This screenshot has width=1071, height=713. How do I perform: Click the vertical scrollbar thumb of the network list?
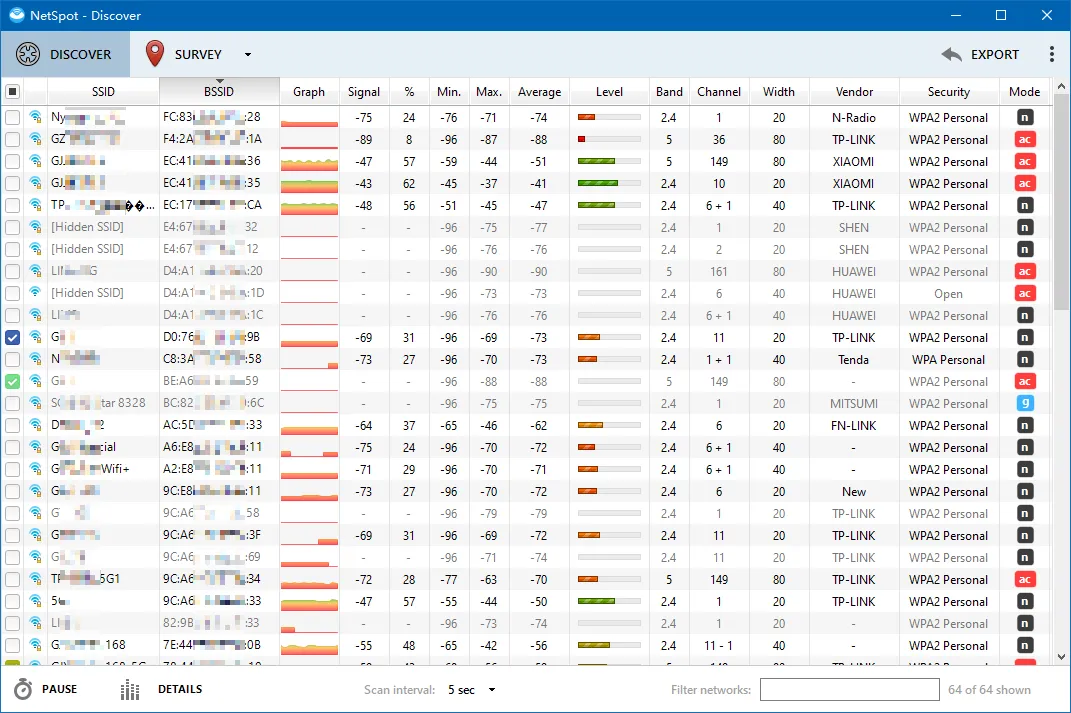click(1061, 202)
